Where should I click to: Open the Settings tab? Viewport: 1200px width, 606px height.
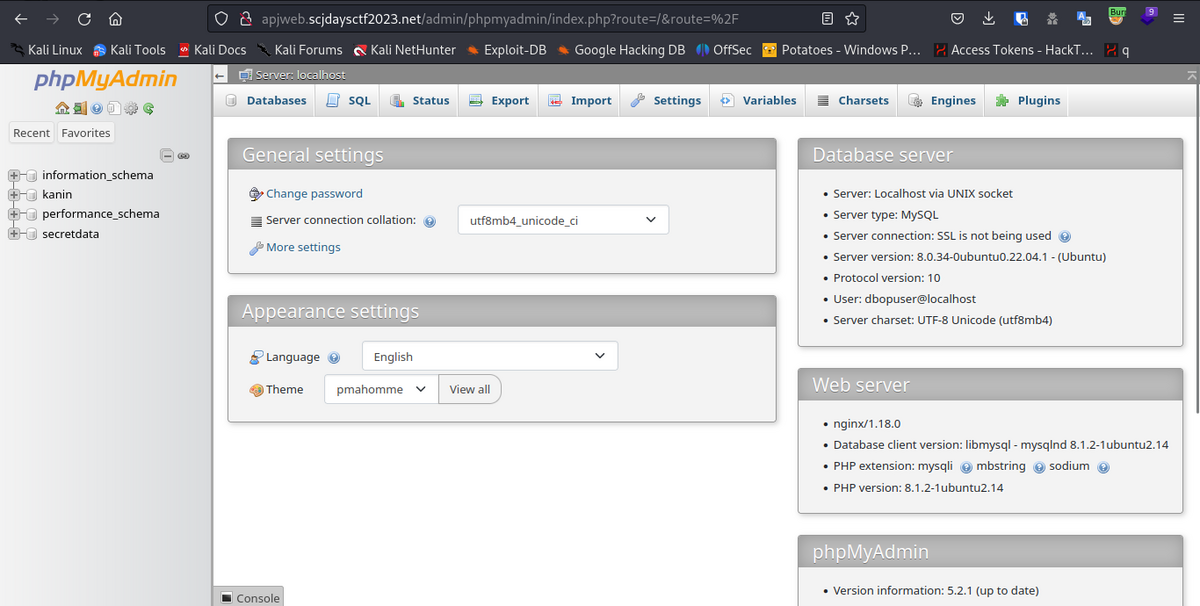point(665,100)
